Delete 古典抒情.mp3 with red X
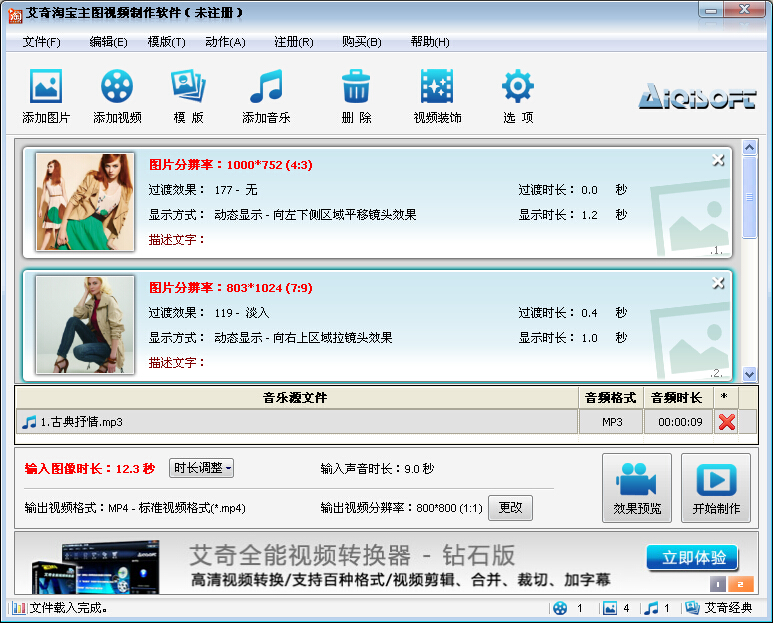773x623 pixels. pyautogui.click(x=727, y=422)
